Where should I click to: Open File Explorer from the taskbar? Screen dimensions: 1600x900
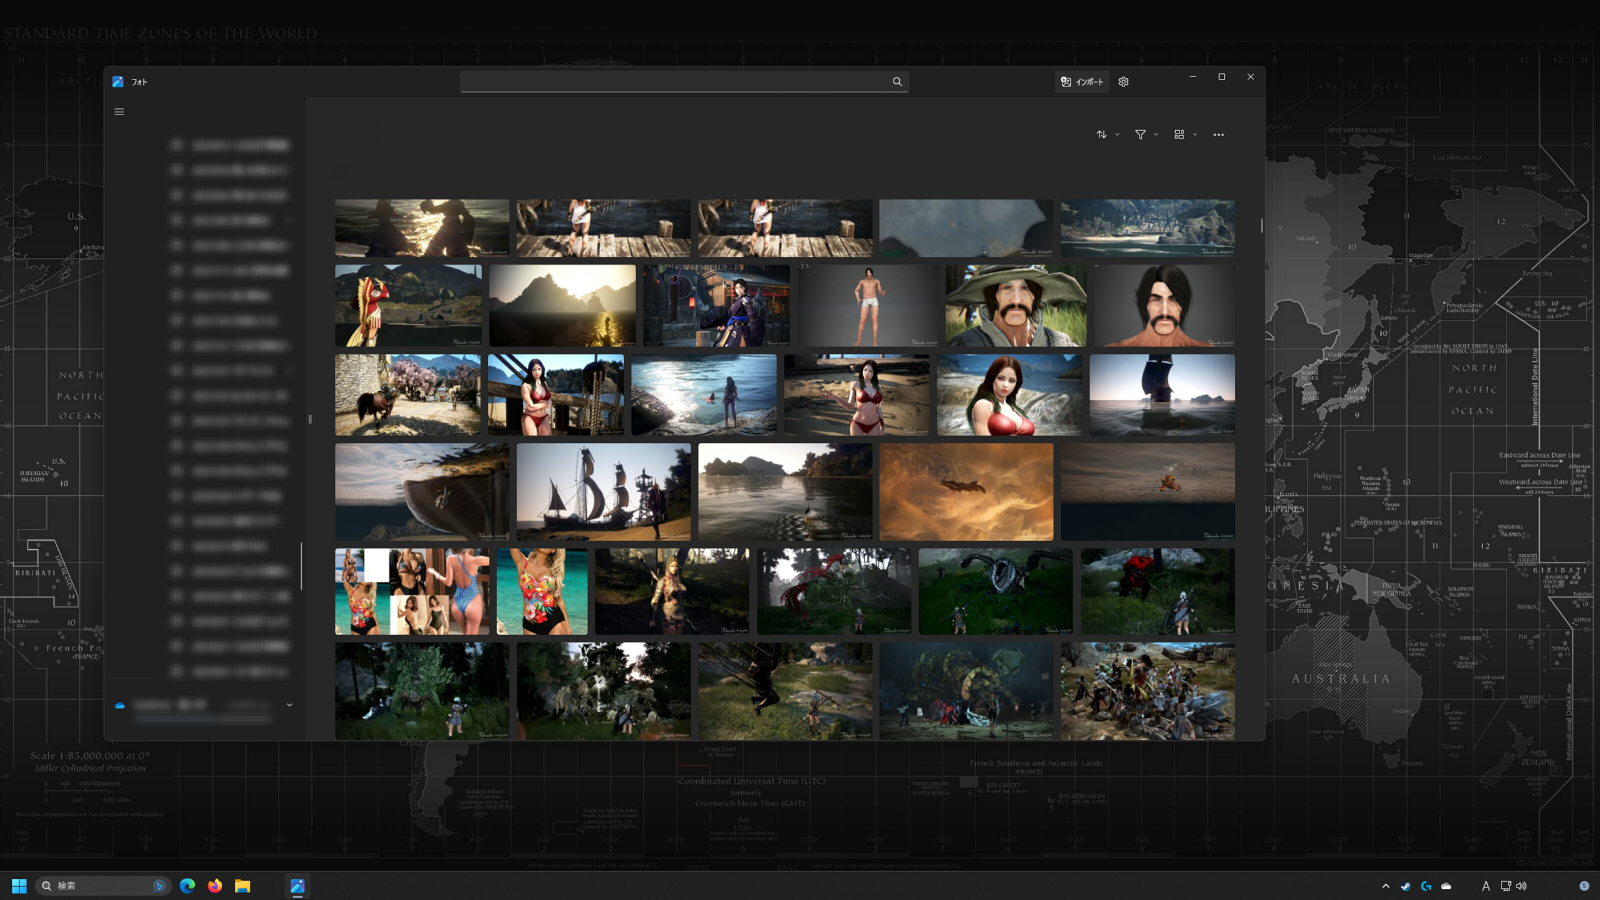pyautogui.click(x=243, y=886)
